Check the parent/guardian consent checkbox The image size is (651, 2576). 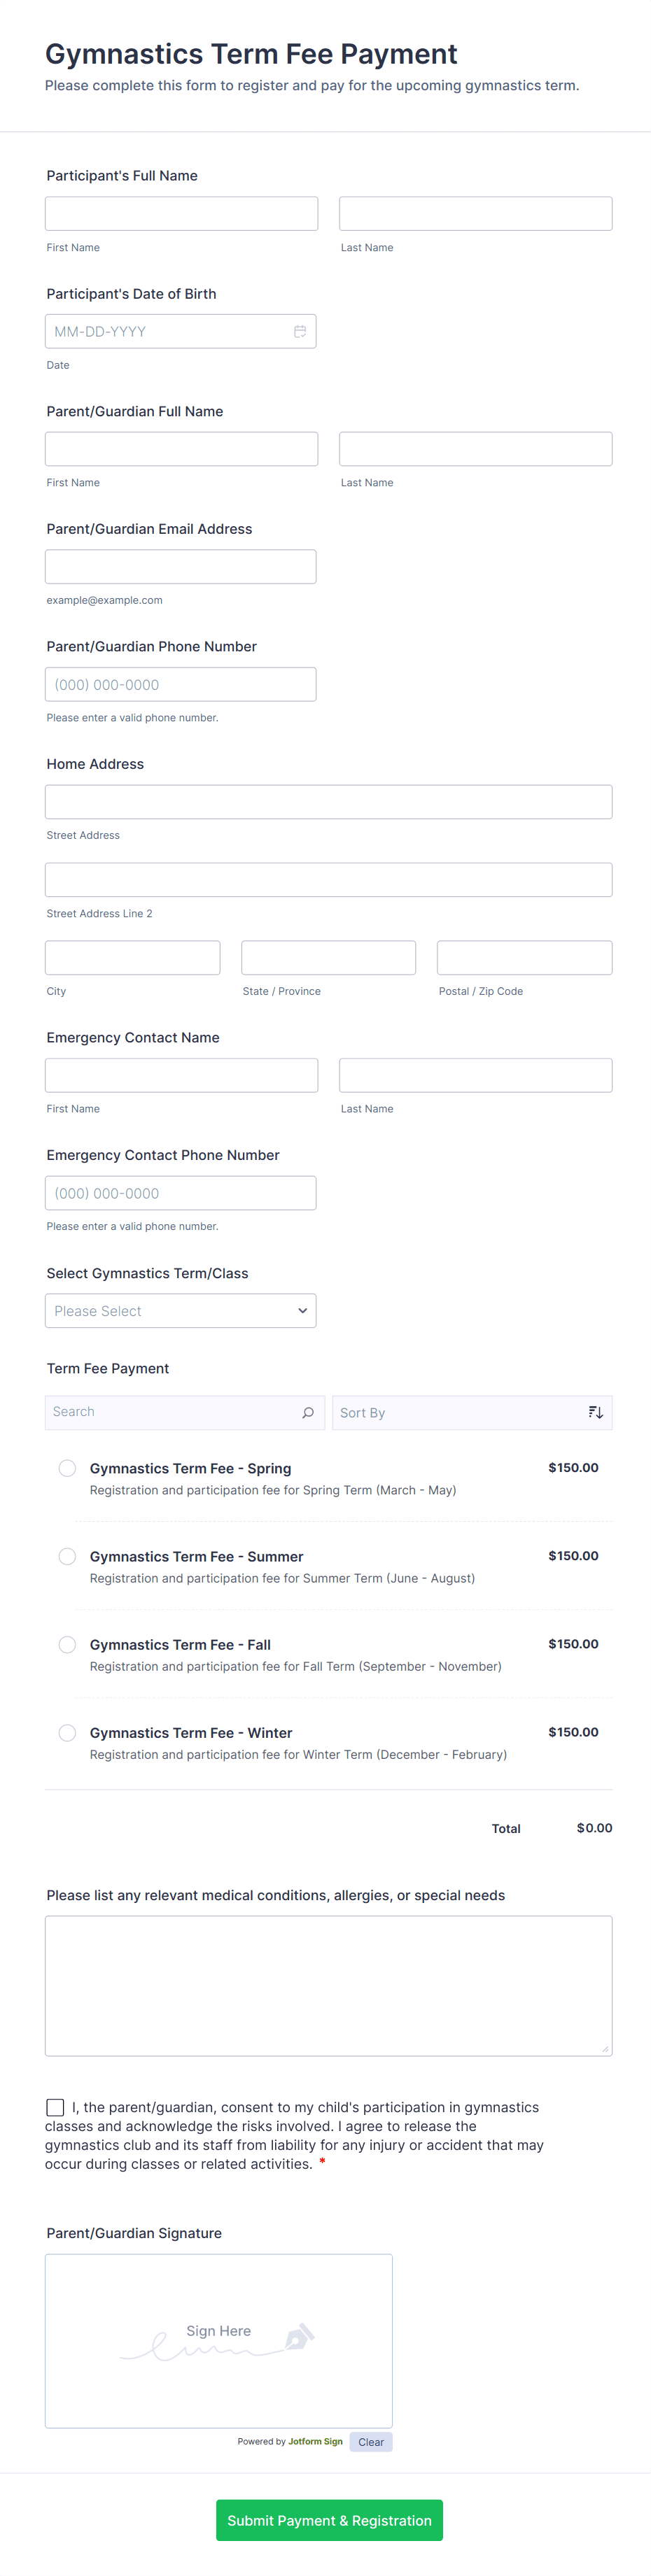(55, 2107)
